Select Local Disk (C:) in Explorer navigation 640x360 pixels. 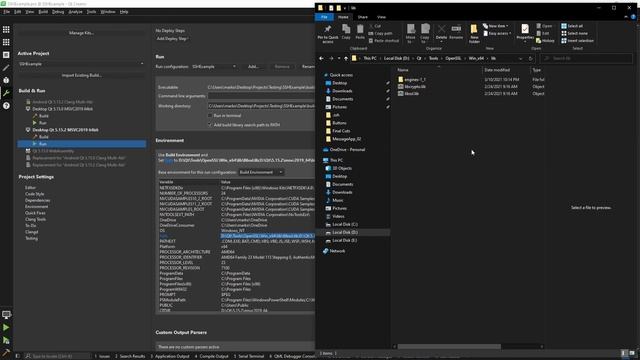point(345,224)
